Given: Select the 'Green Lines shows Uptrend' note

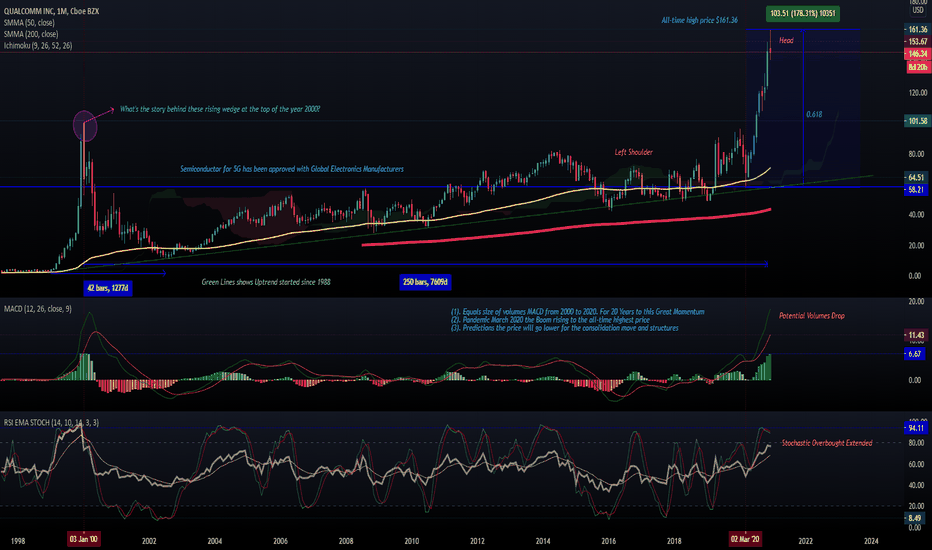Looking at the screenshot, I should [266, 282].
